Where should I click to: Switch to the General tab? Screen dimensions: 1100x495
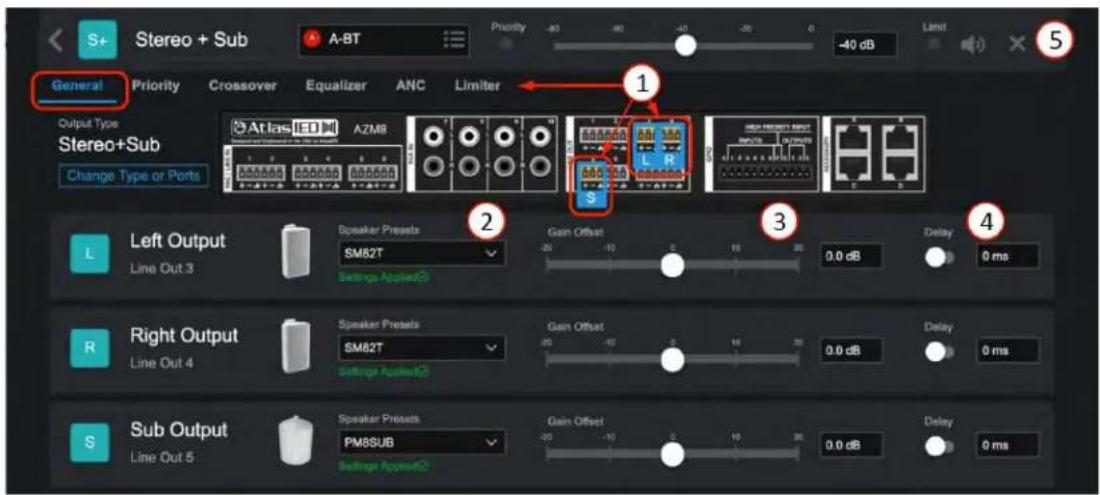tap(78, 86)
